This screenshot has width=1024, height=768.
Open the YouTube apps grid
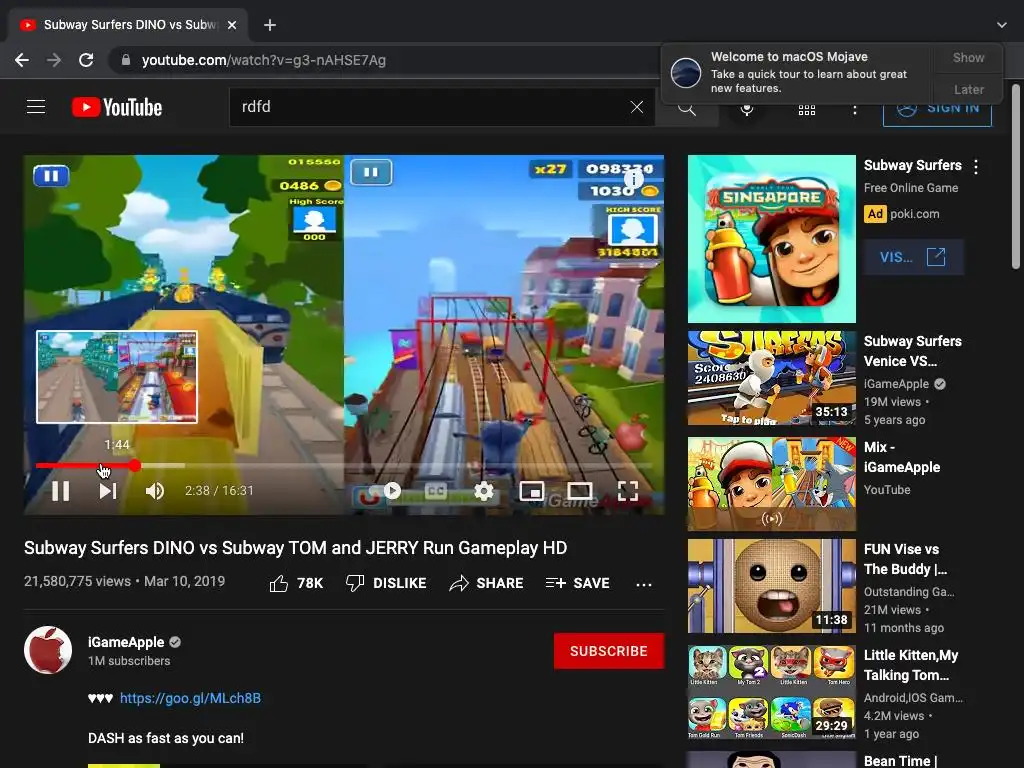[807, 110]
